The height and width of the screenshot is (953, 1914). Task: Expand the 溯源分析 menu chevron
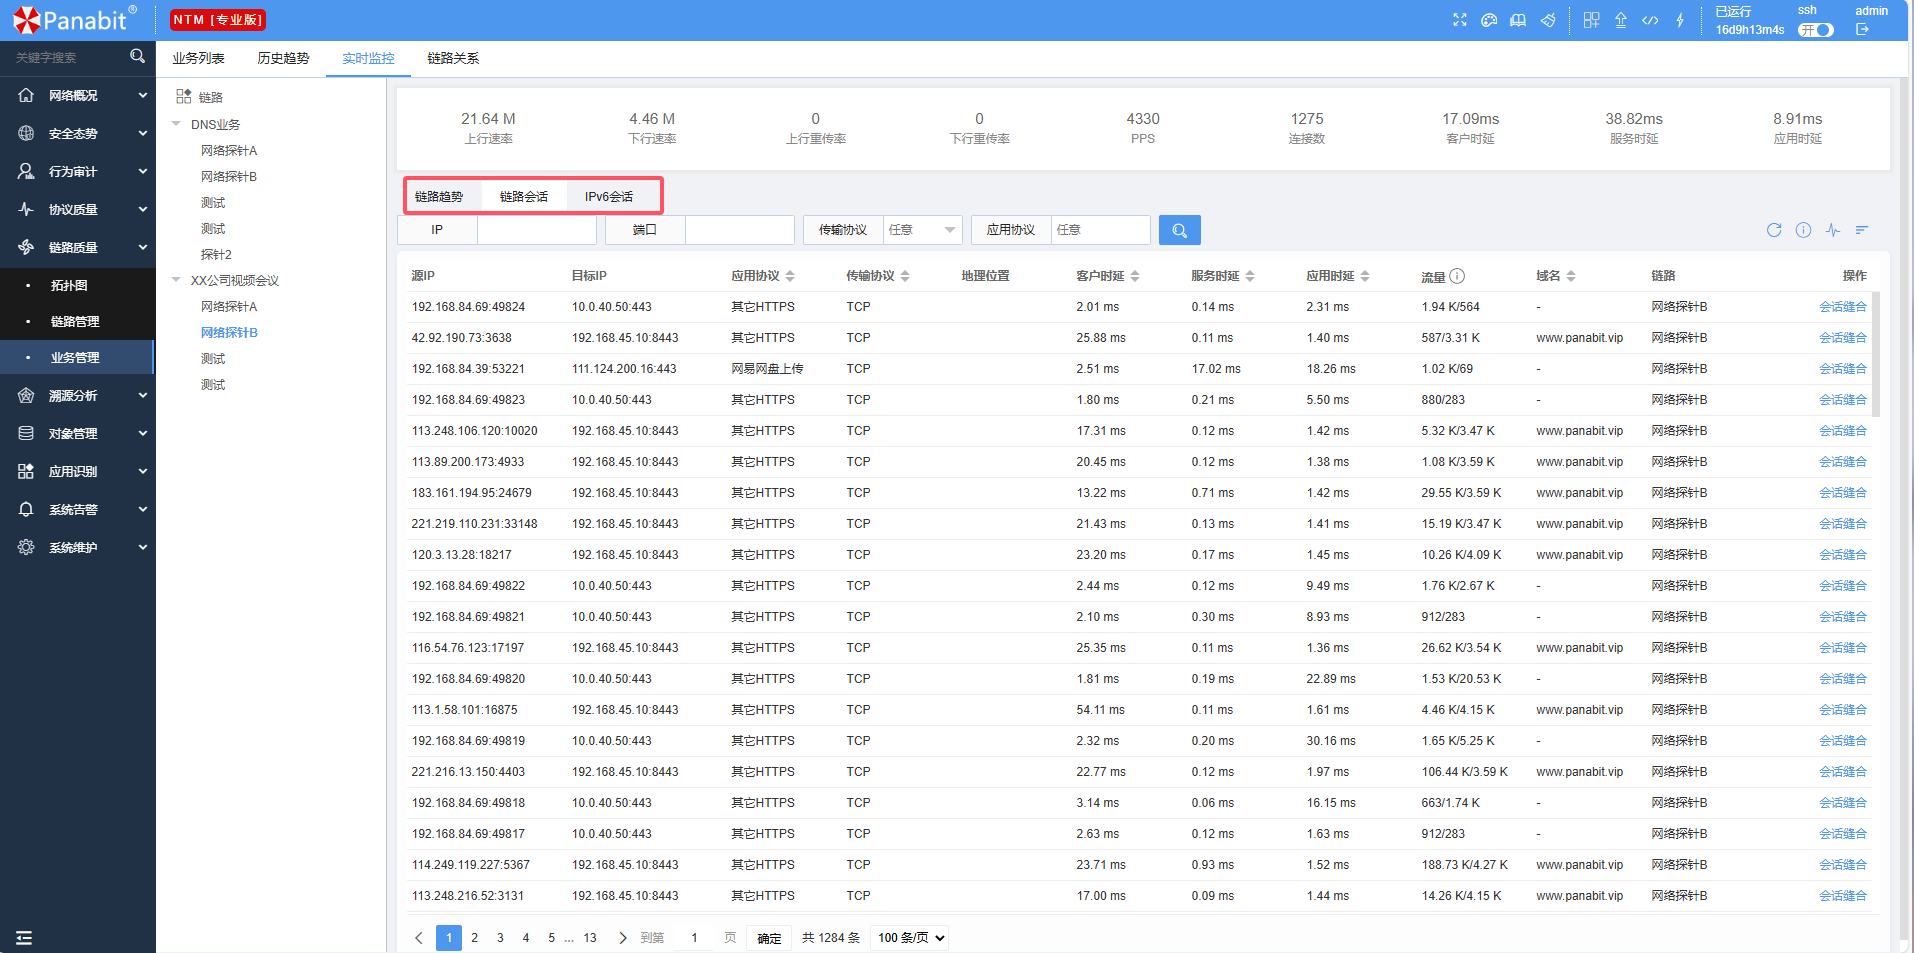click(143, 395)
